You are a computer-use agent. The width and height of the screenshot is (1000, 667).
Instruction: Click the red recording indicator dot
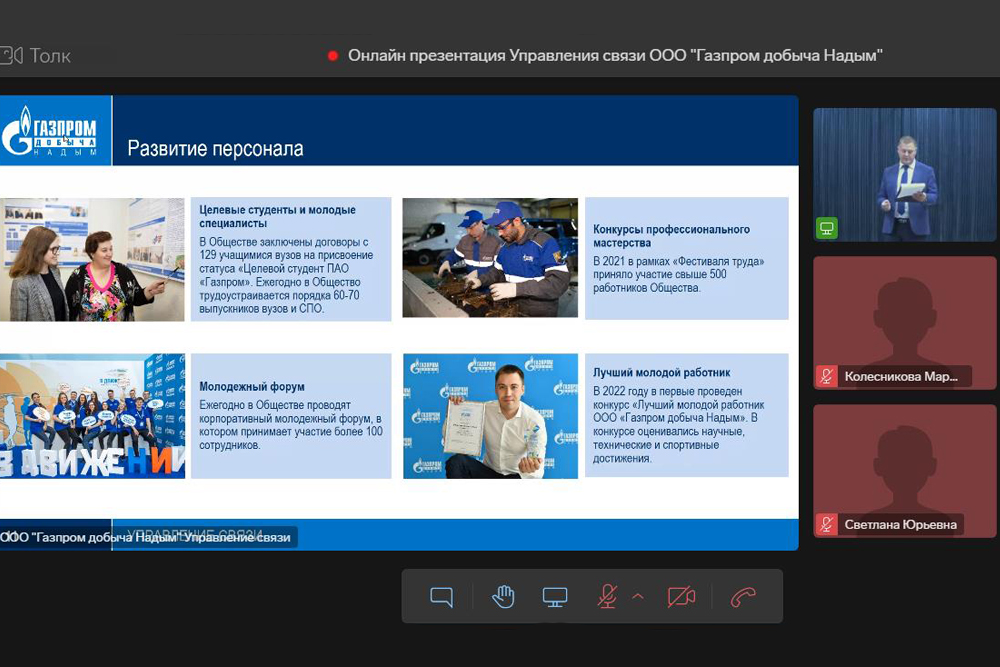click(333, 56)
